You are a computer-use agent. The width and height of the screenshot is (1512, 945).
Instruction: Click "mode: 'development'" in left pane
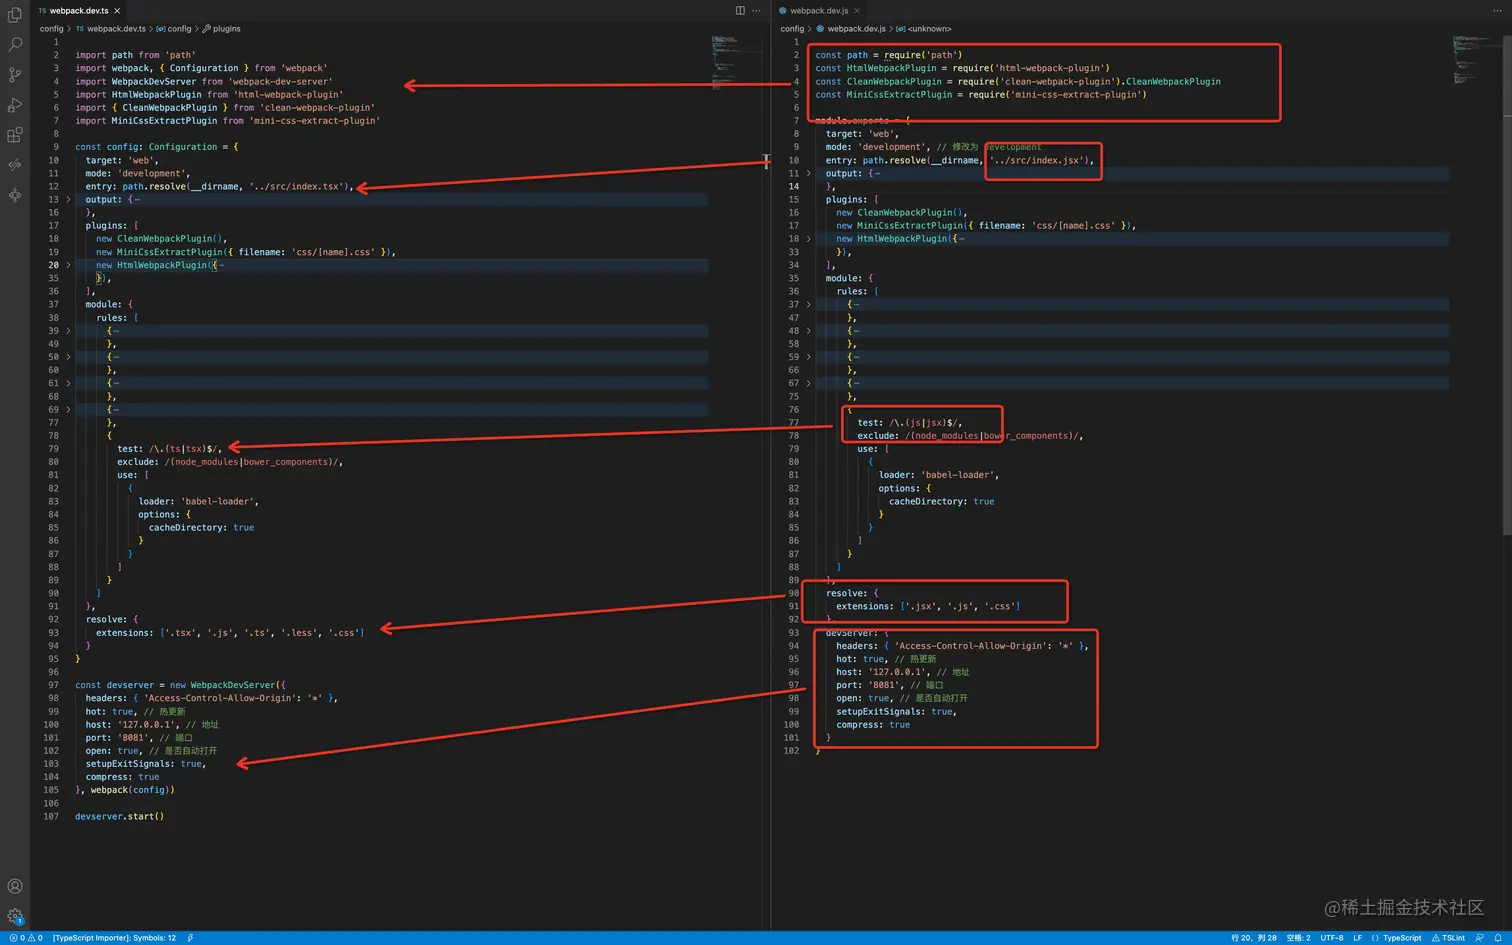coord(137,173)
